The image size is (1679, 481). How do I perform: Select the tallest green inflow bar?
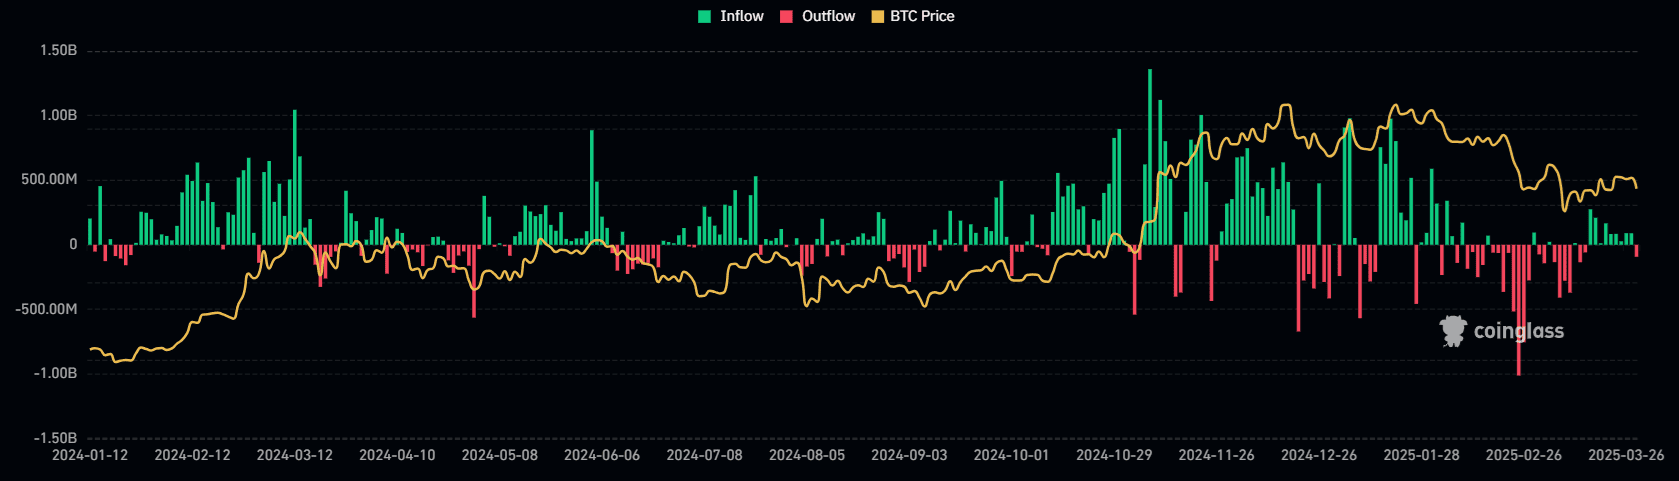(x=1150, y=156)
